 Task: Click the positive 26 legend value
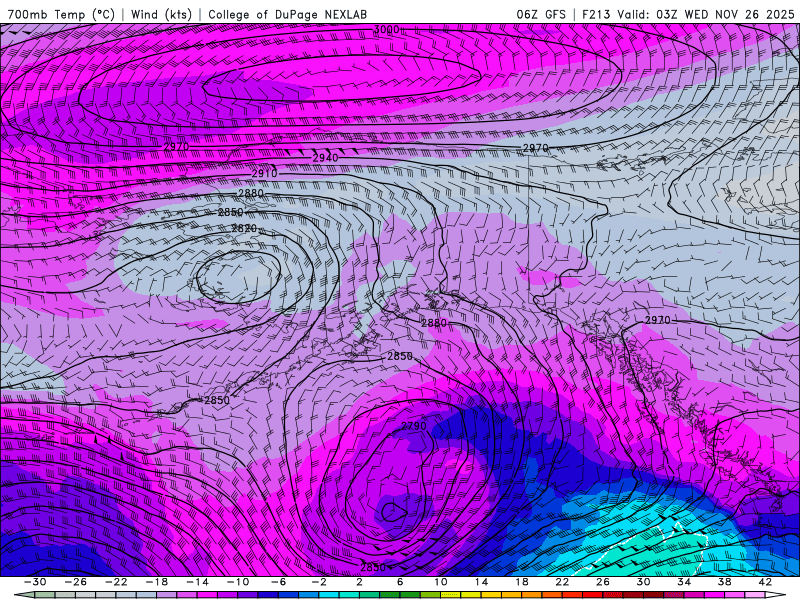tap(603, 582)
